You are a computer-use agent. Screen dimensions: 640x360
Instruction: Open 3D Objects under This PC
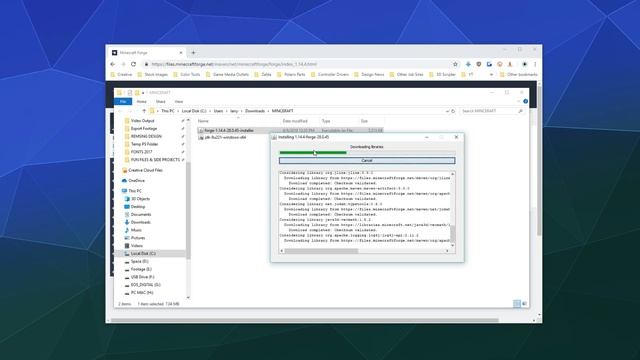click(x=140, y=199)
